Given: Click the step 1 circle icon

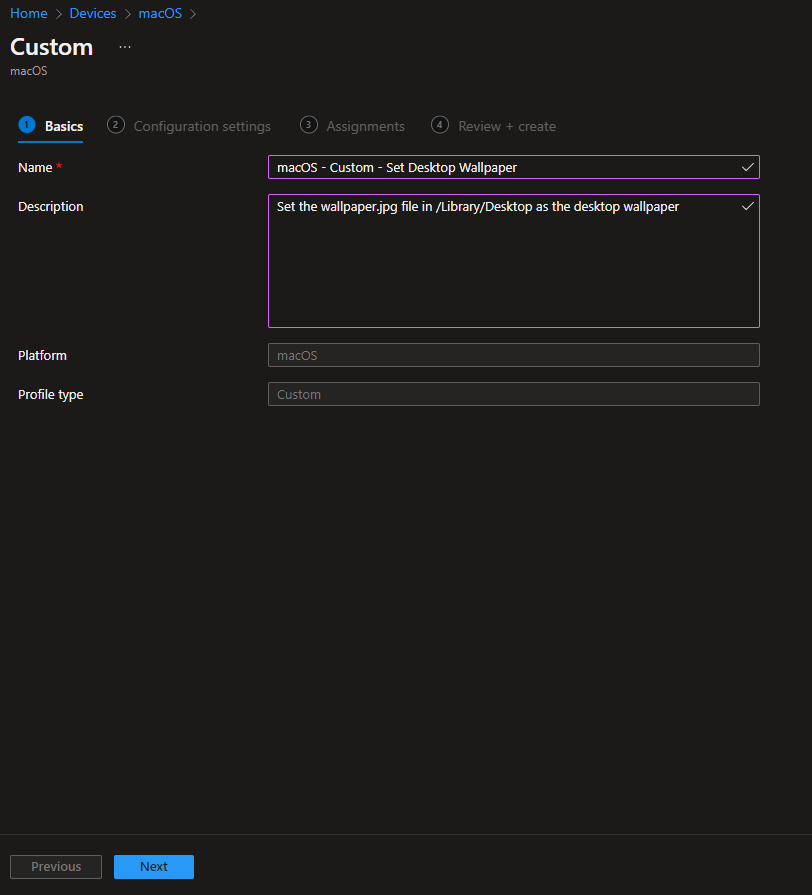Looking at the screenshot, I should tap(27, 124).
